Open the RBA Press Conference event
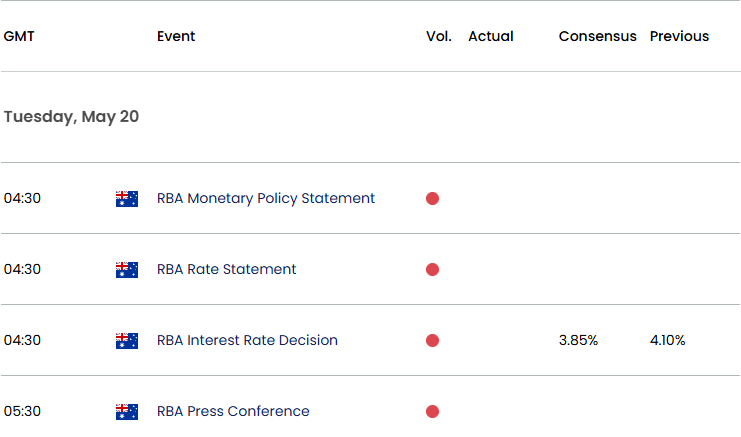 (x=233, y=411)
